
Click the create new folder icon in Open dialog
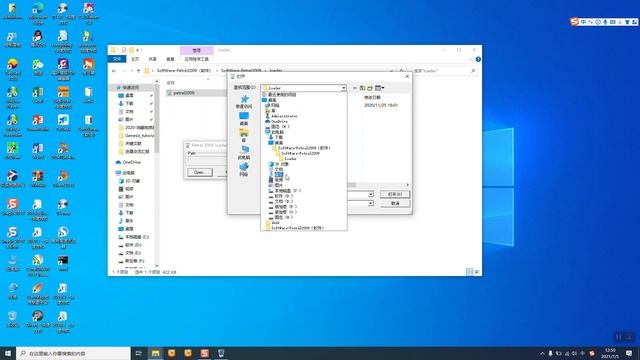pos(370,88)
